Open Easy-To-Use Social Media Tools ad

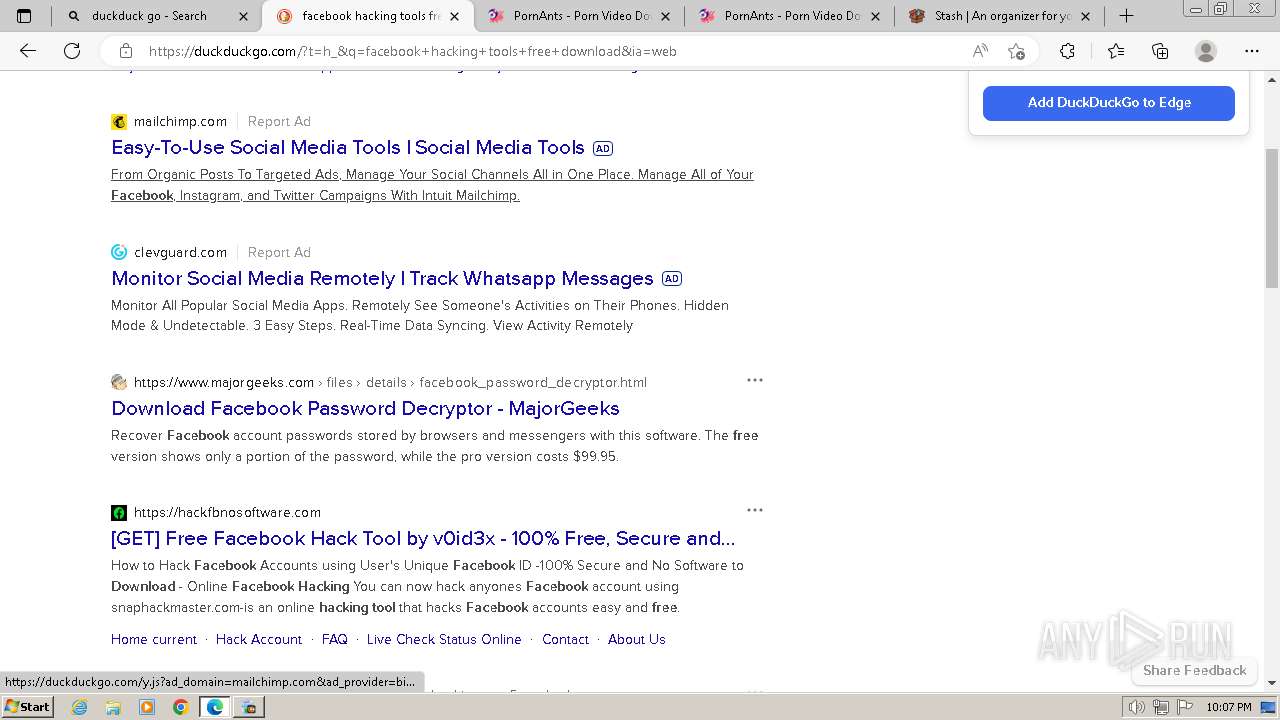click(x=348, y=147)
